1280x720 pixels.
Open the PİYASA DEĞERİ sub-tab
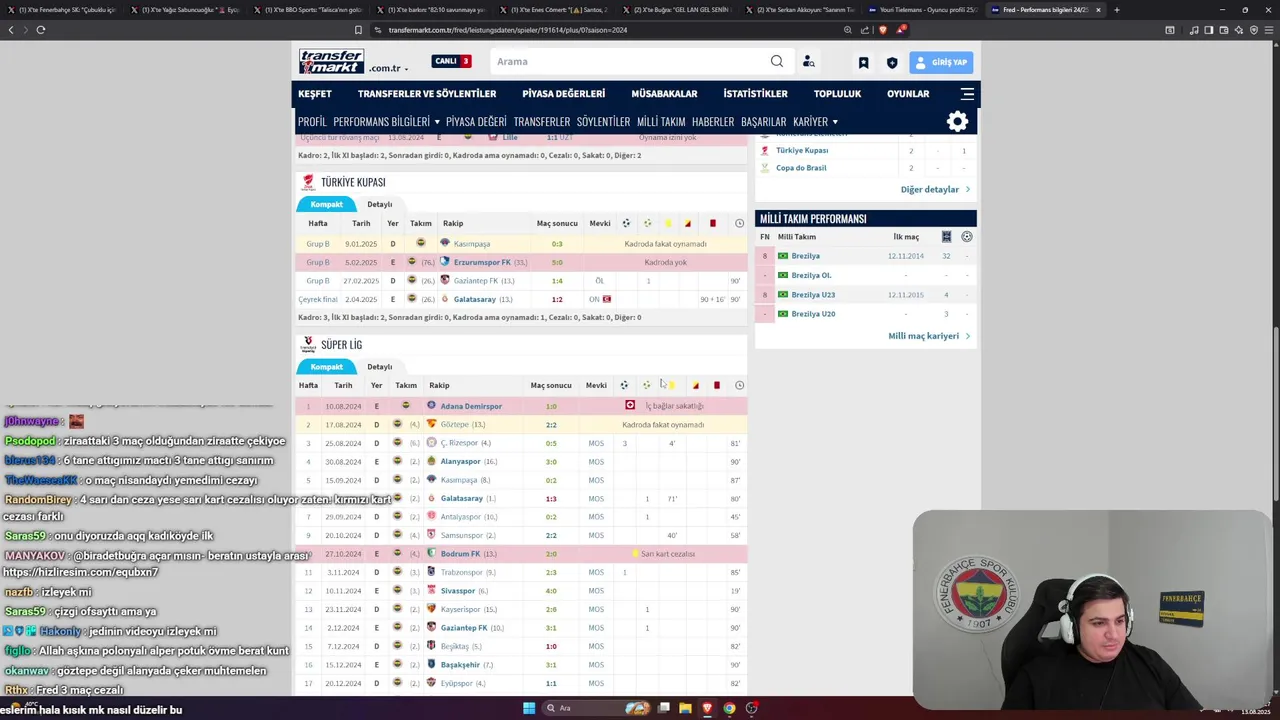tap(476, 122)
